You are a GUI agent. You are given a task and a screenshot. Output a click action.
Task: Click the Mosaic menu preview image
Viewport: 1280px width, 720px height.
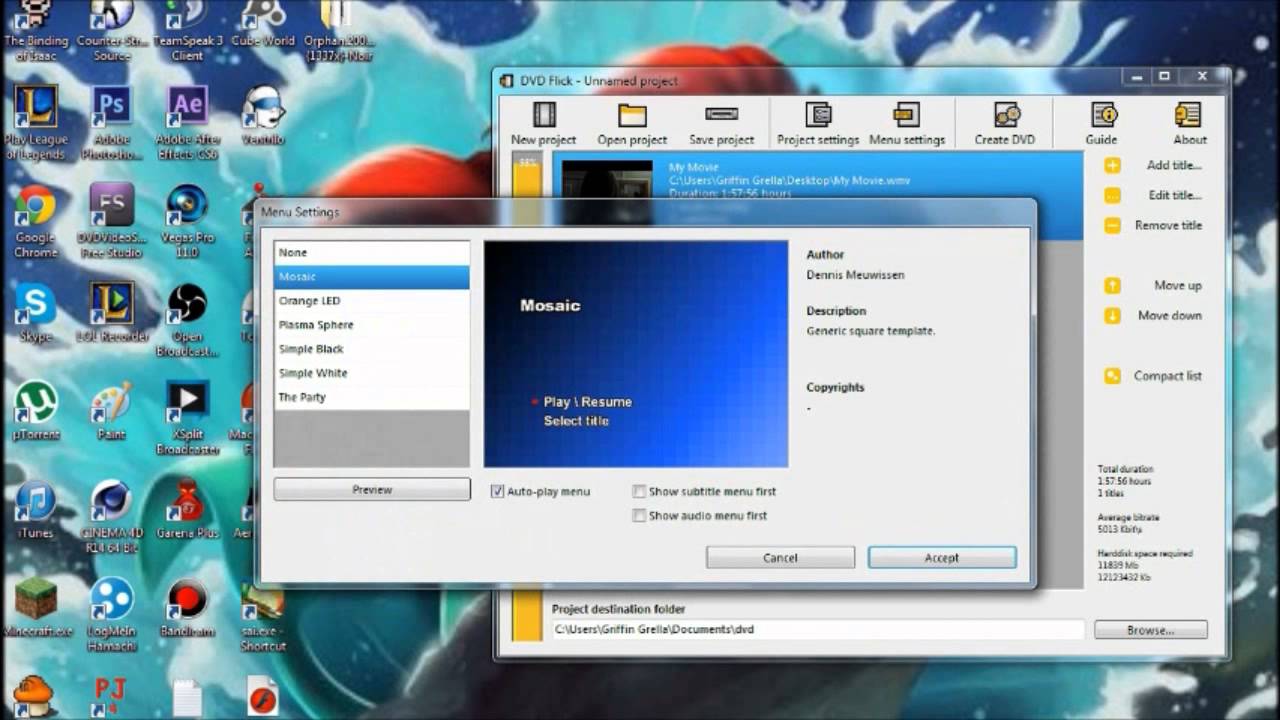(x=636, y=354)
